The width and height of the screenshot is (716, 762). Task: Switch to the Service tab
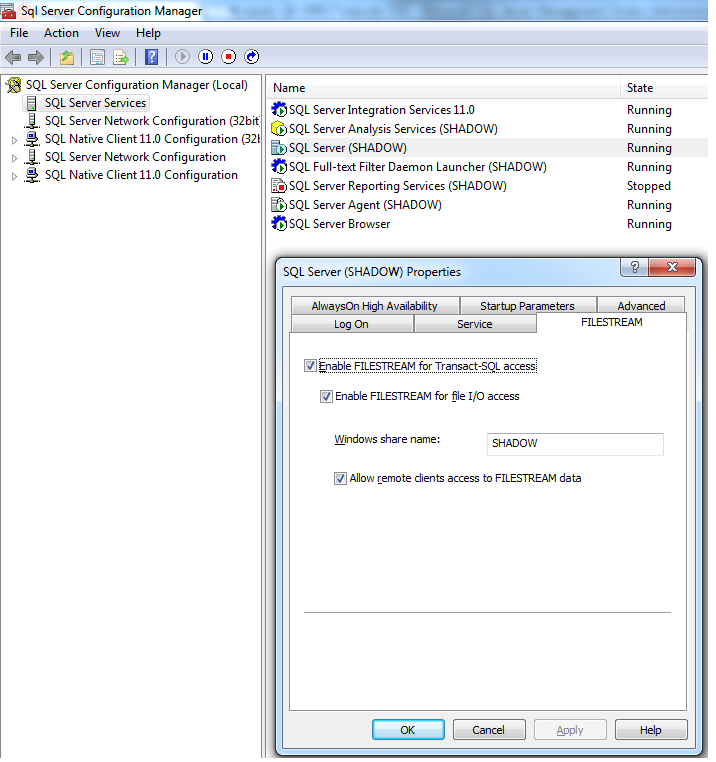point(475,324)
